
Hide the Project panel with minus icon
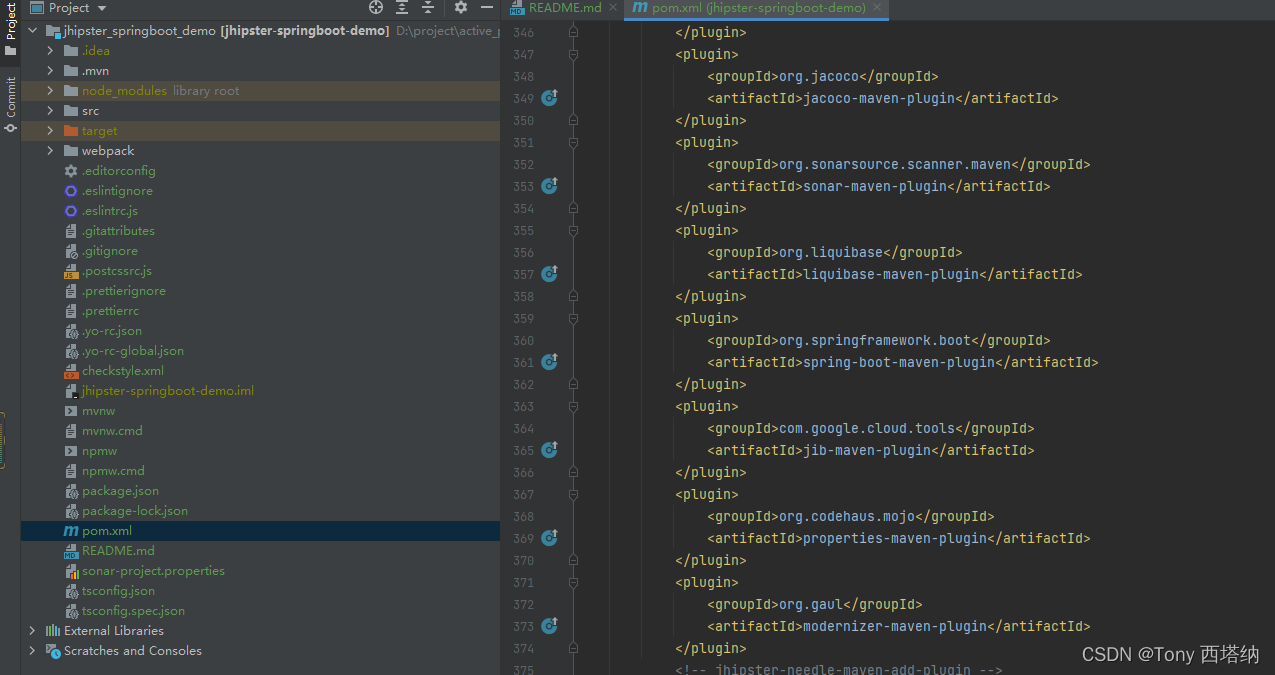(486, 7)
